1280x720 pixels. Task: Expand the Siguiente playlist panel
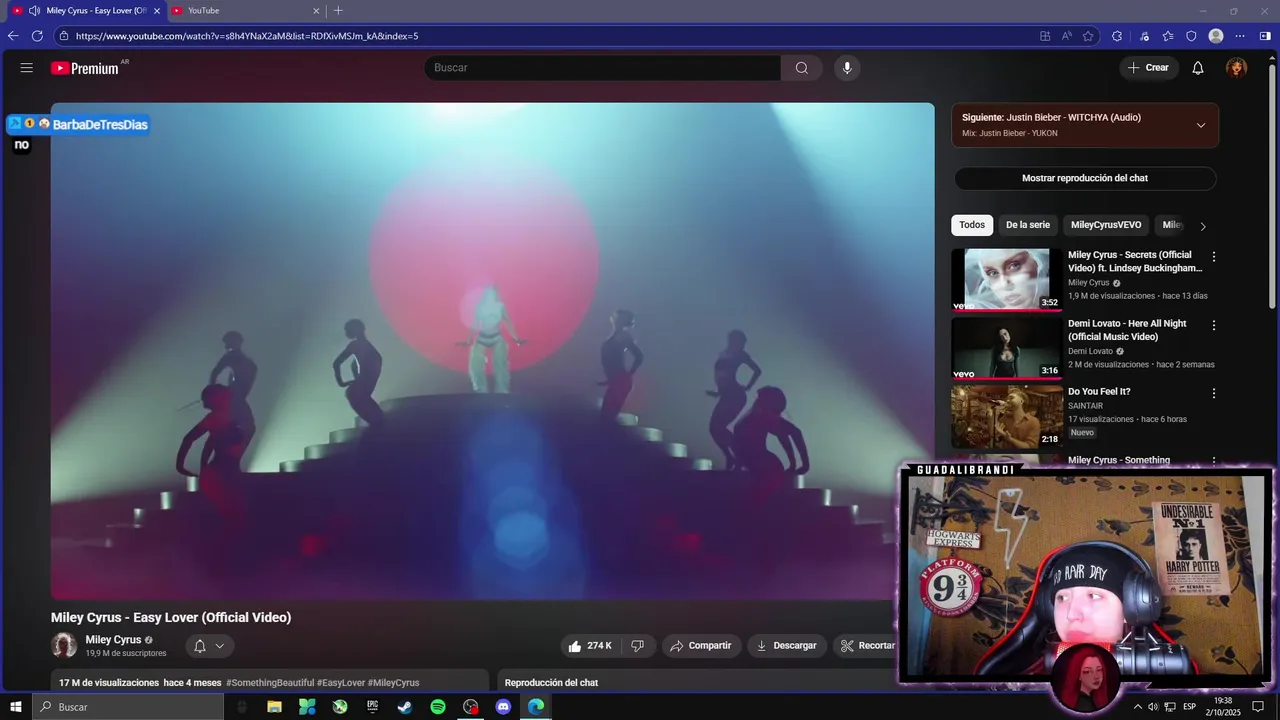tap(1201, 125)
